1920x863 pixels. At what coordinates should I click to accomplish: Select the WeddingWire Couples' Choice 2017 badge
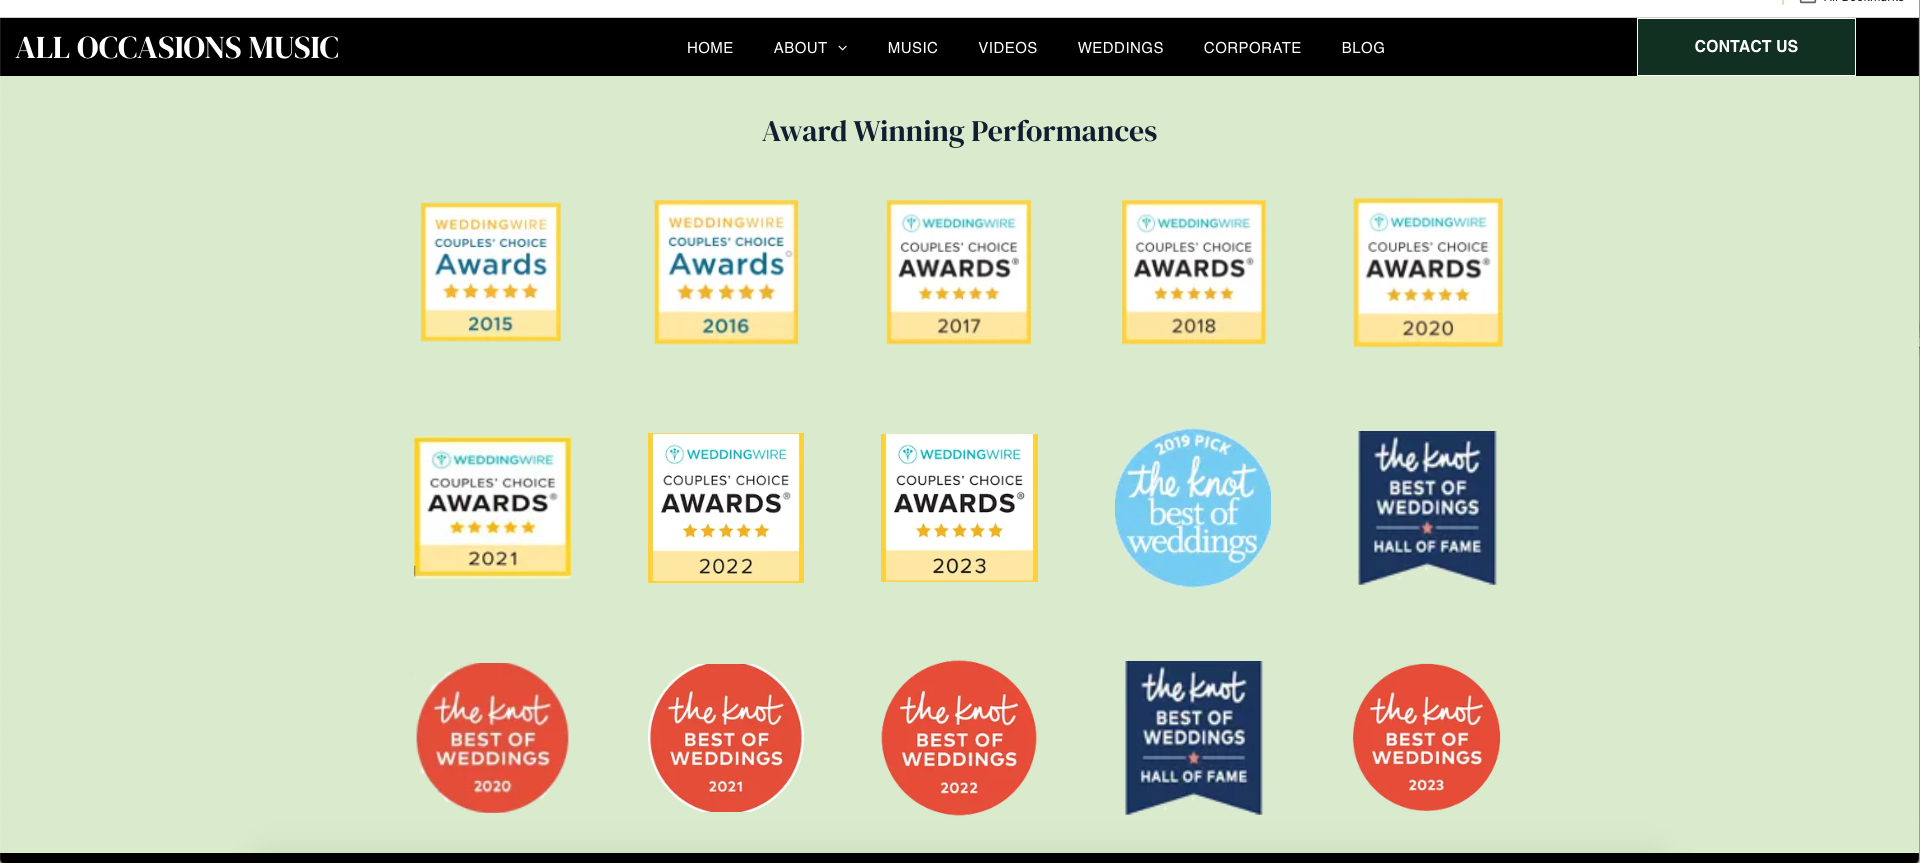(x=959, y=272)
